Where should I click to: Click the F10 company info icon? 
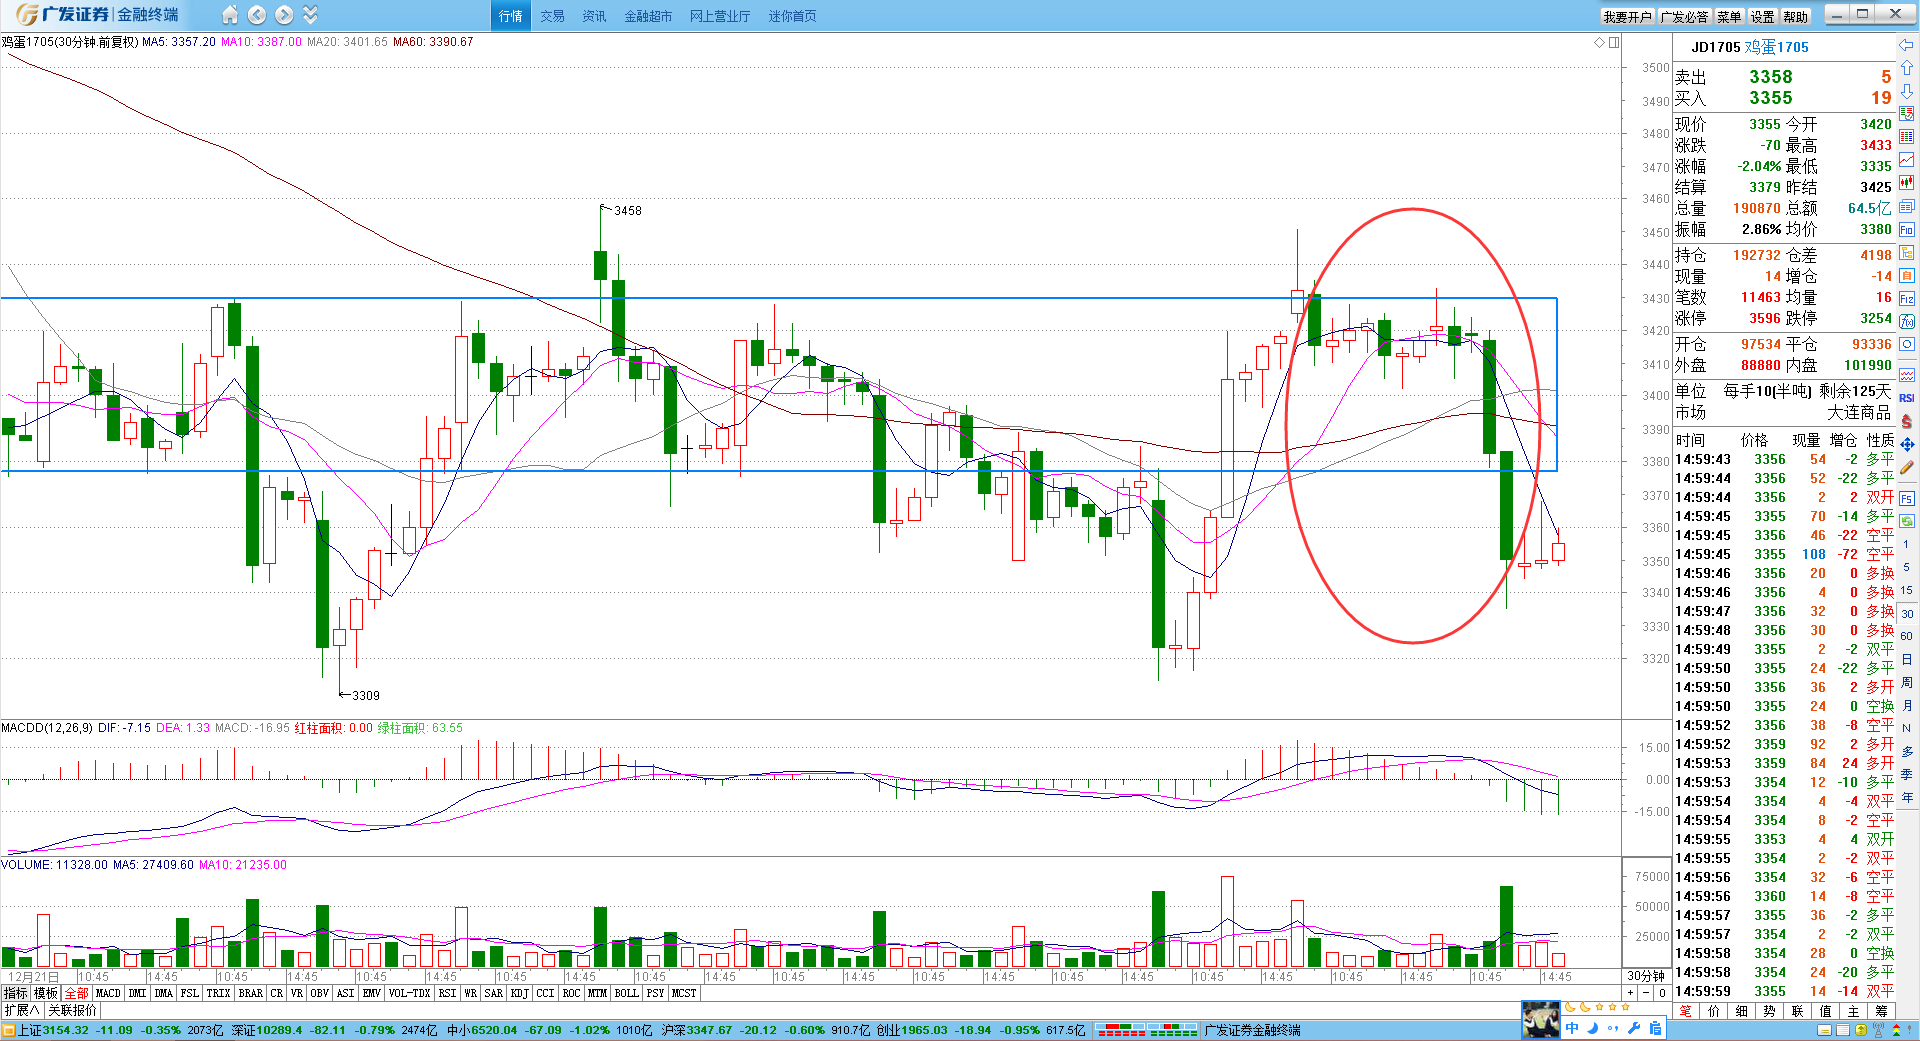pyautogui.click(x=1907, y=229)
